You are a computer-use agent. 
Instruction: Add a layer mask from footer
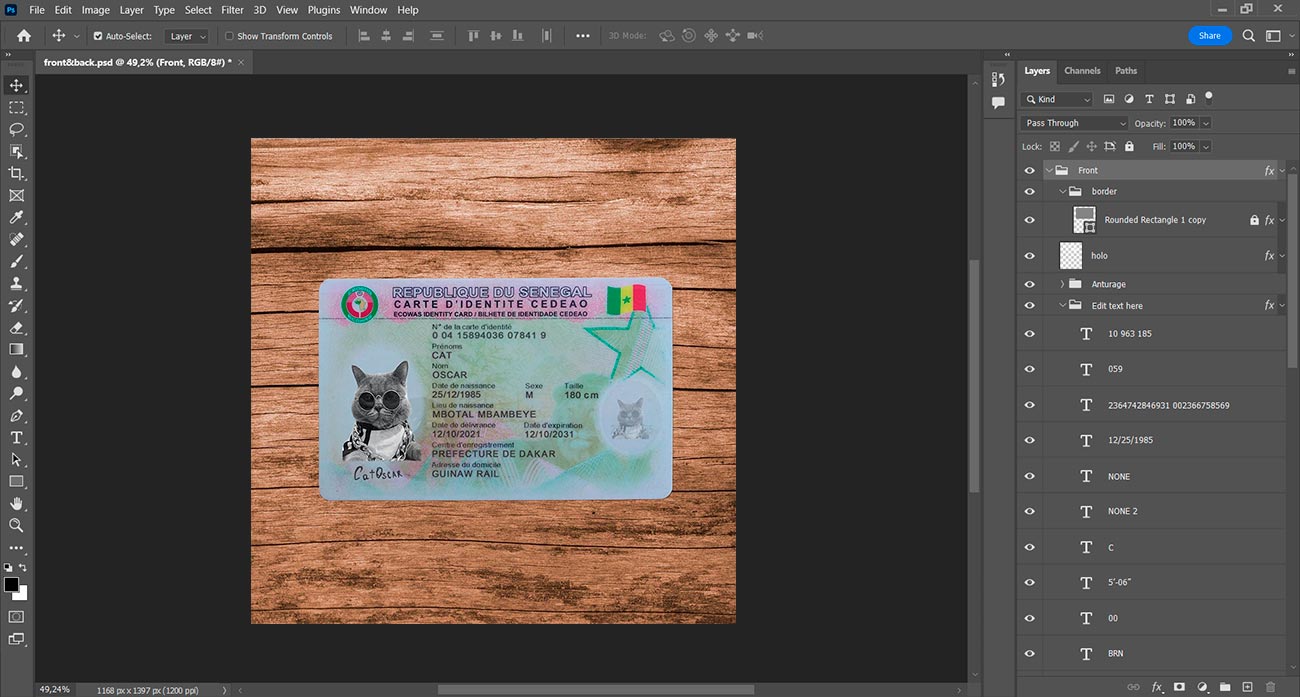(1179, 687)
